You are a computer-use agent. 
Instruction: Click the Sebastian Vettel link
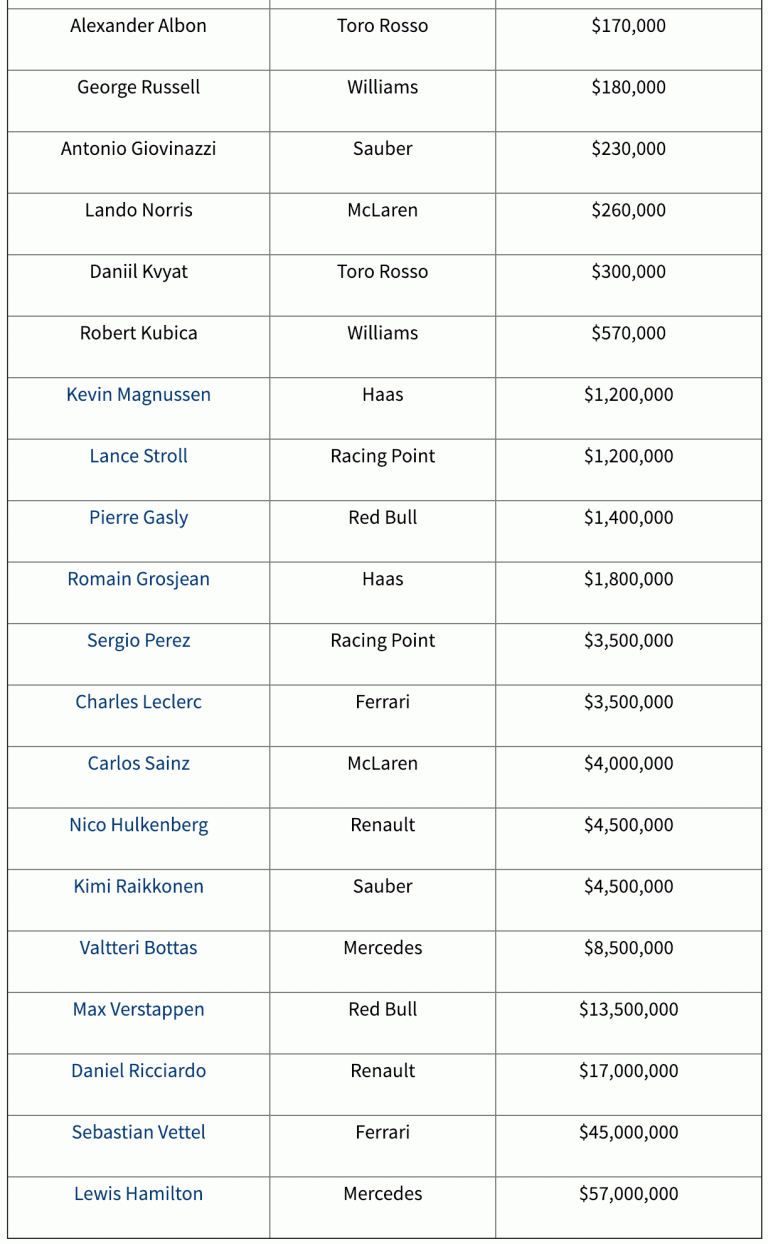coord(138,1132)
